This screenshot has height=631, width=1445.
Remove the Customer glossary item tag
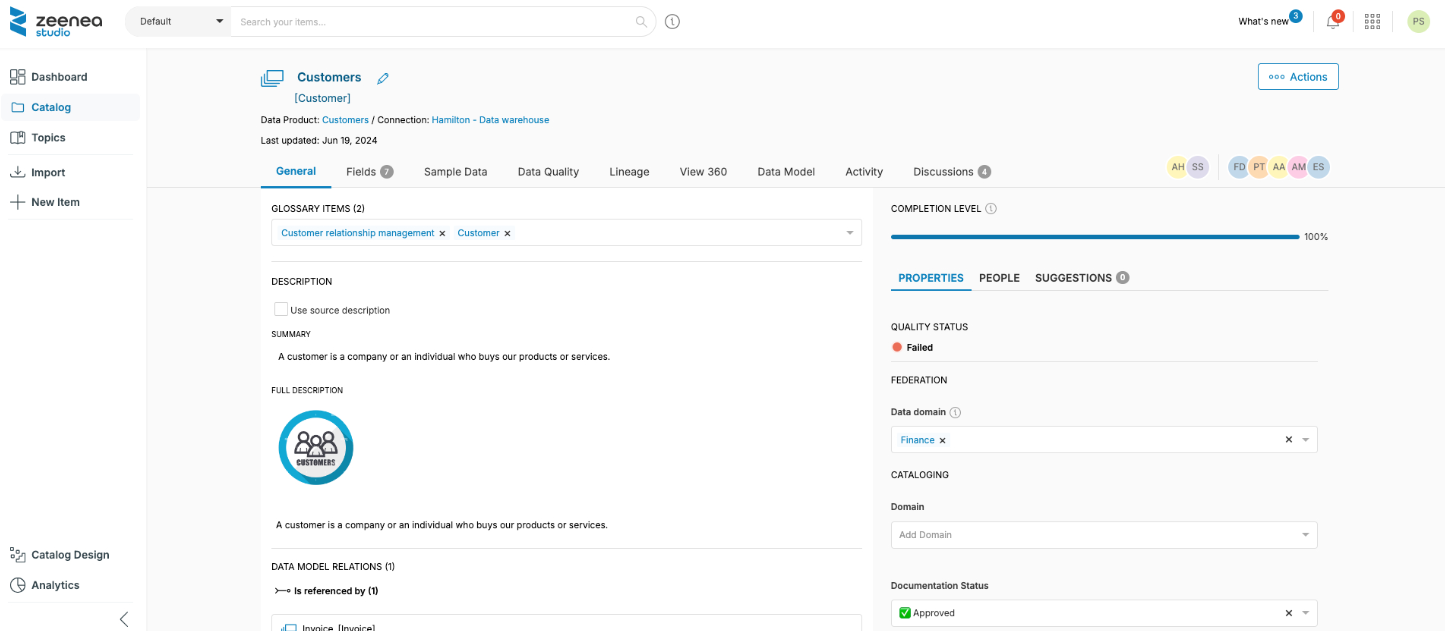point(507,233)
